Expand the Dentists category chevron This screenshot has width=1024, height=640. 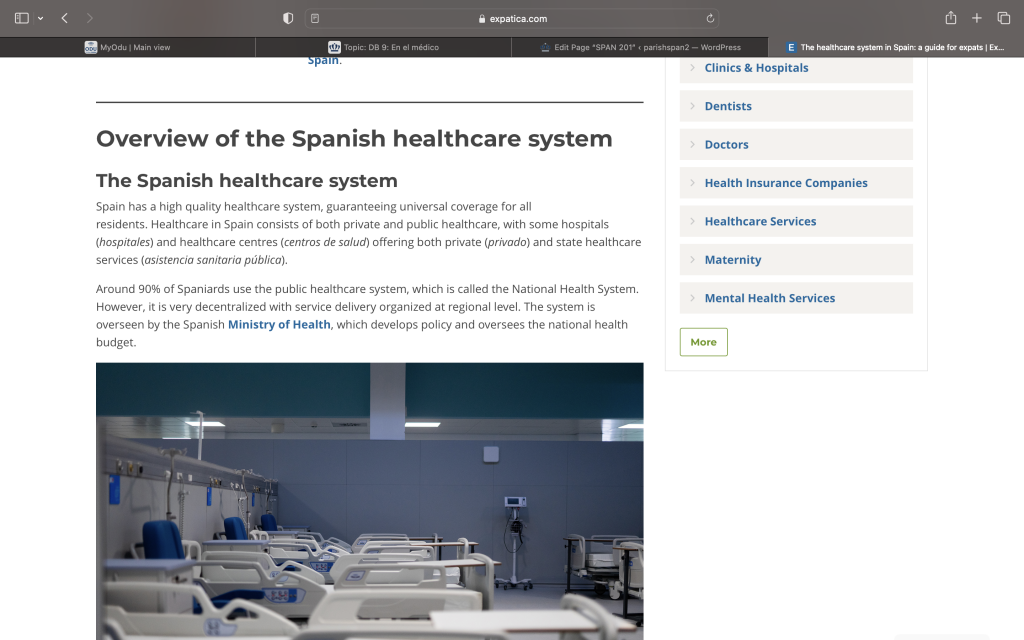(692, 106)
